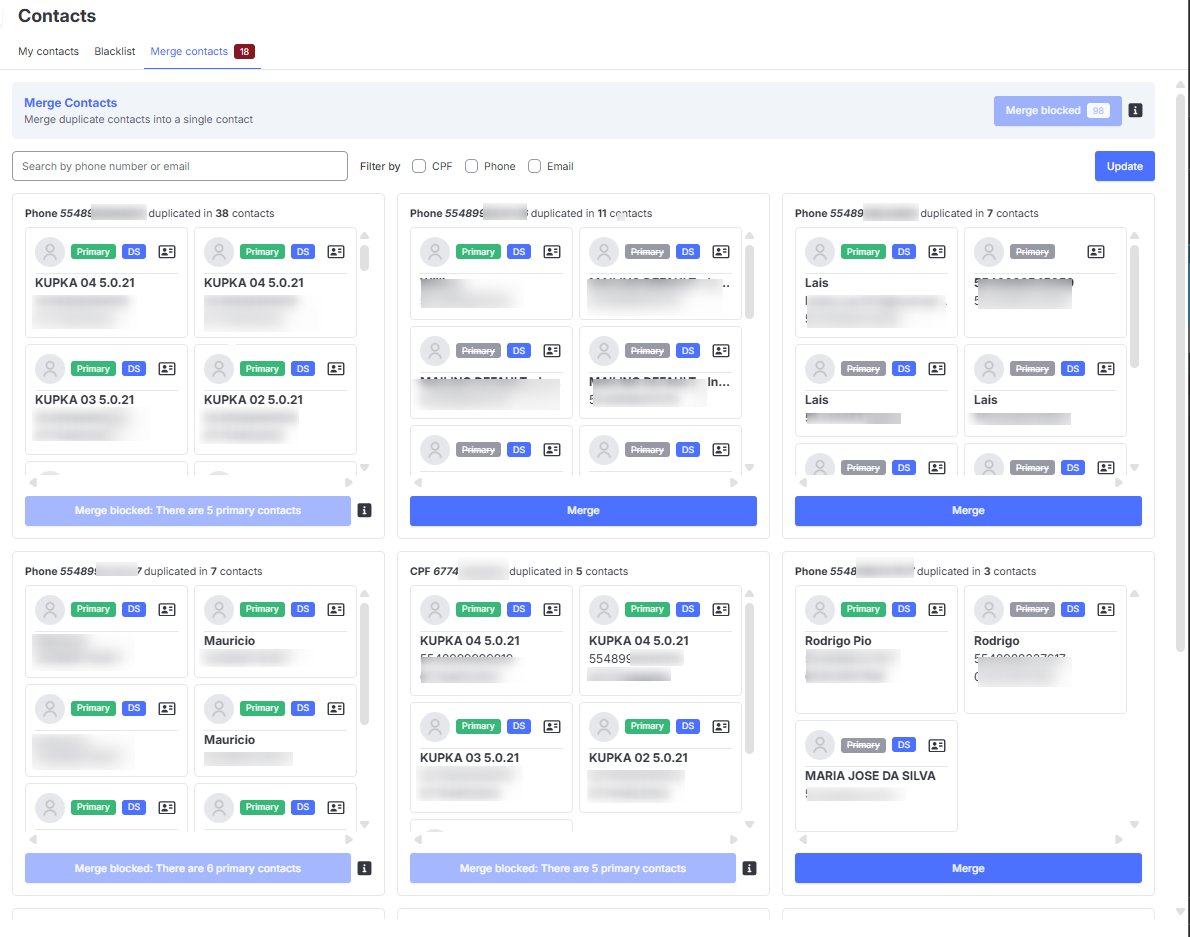
Task: Toggle Primary badge on KUPKA 03 in 38-contacts group
Action: pos(93,369)
